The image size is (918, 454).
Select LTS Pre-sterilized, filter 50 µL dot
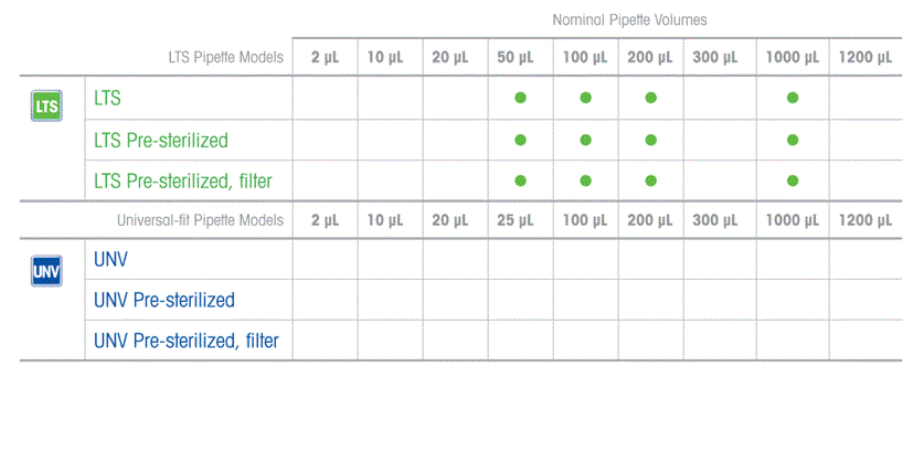(520, 181)
